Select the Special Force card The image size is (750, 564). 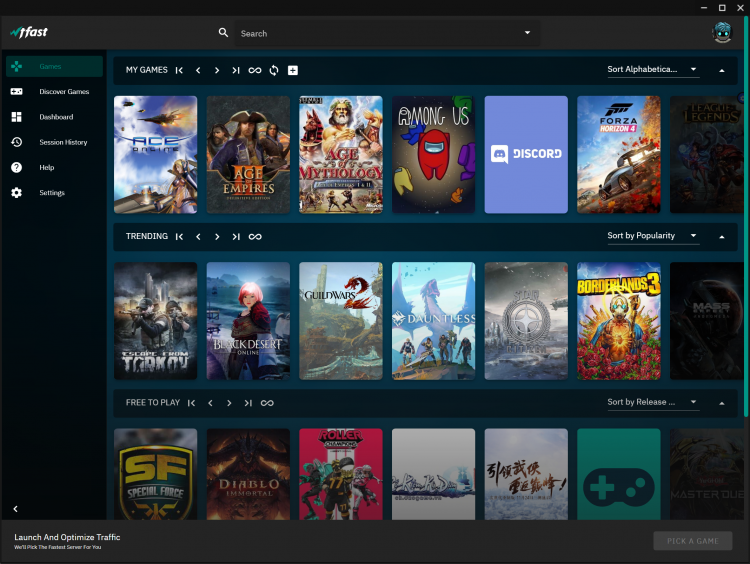(155, 474)
